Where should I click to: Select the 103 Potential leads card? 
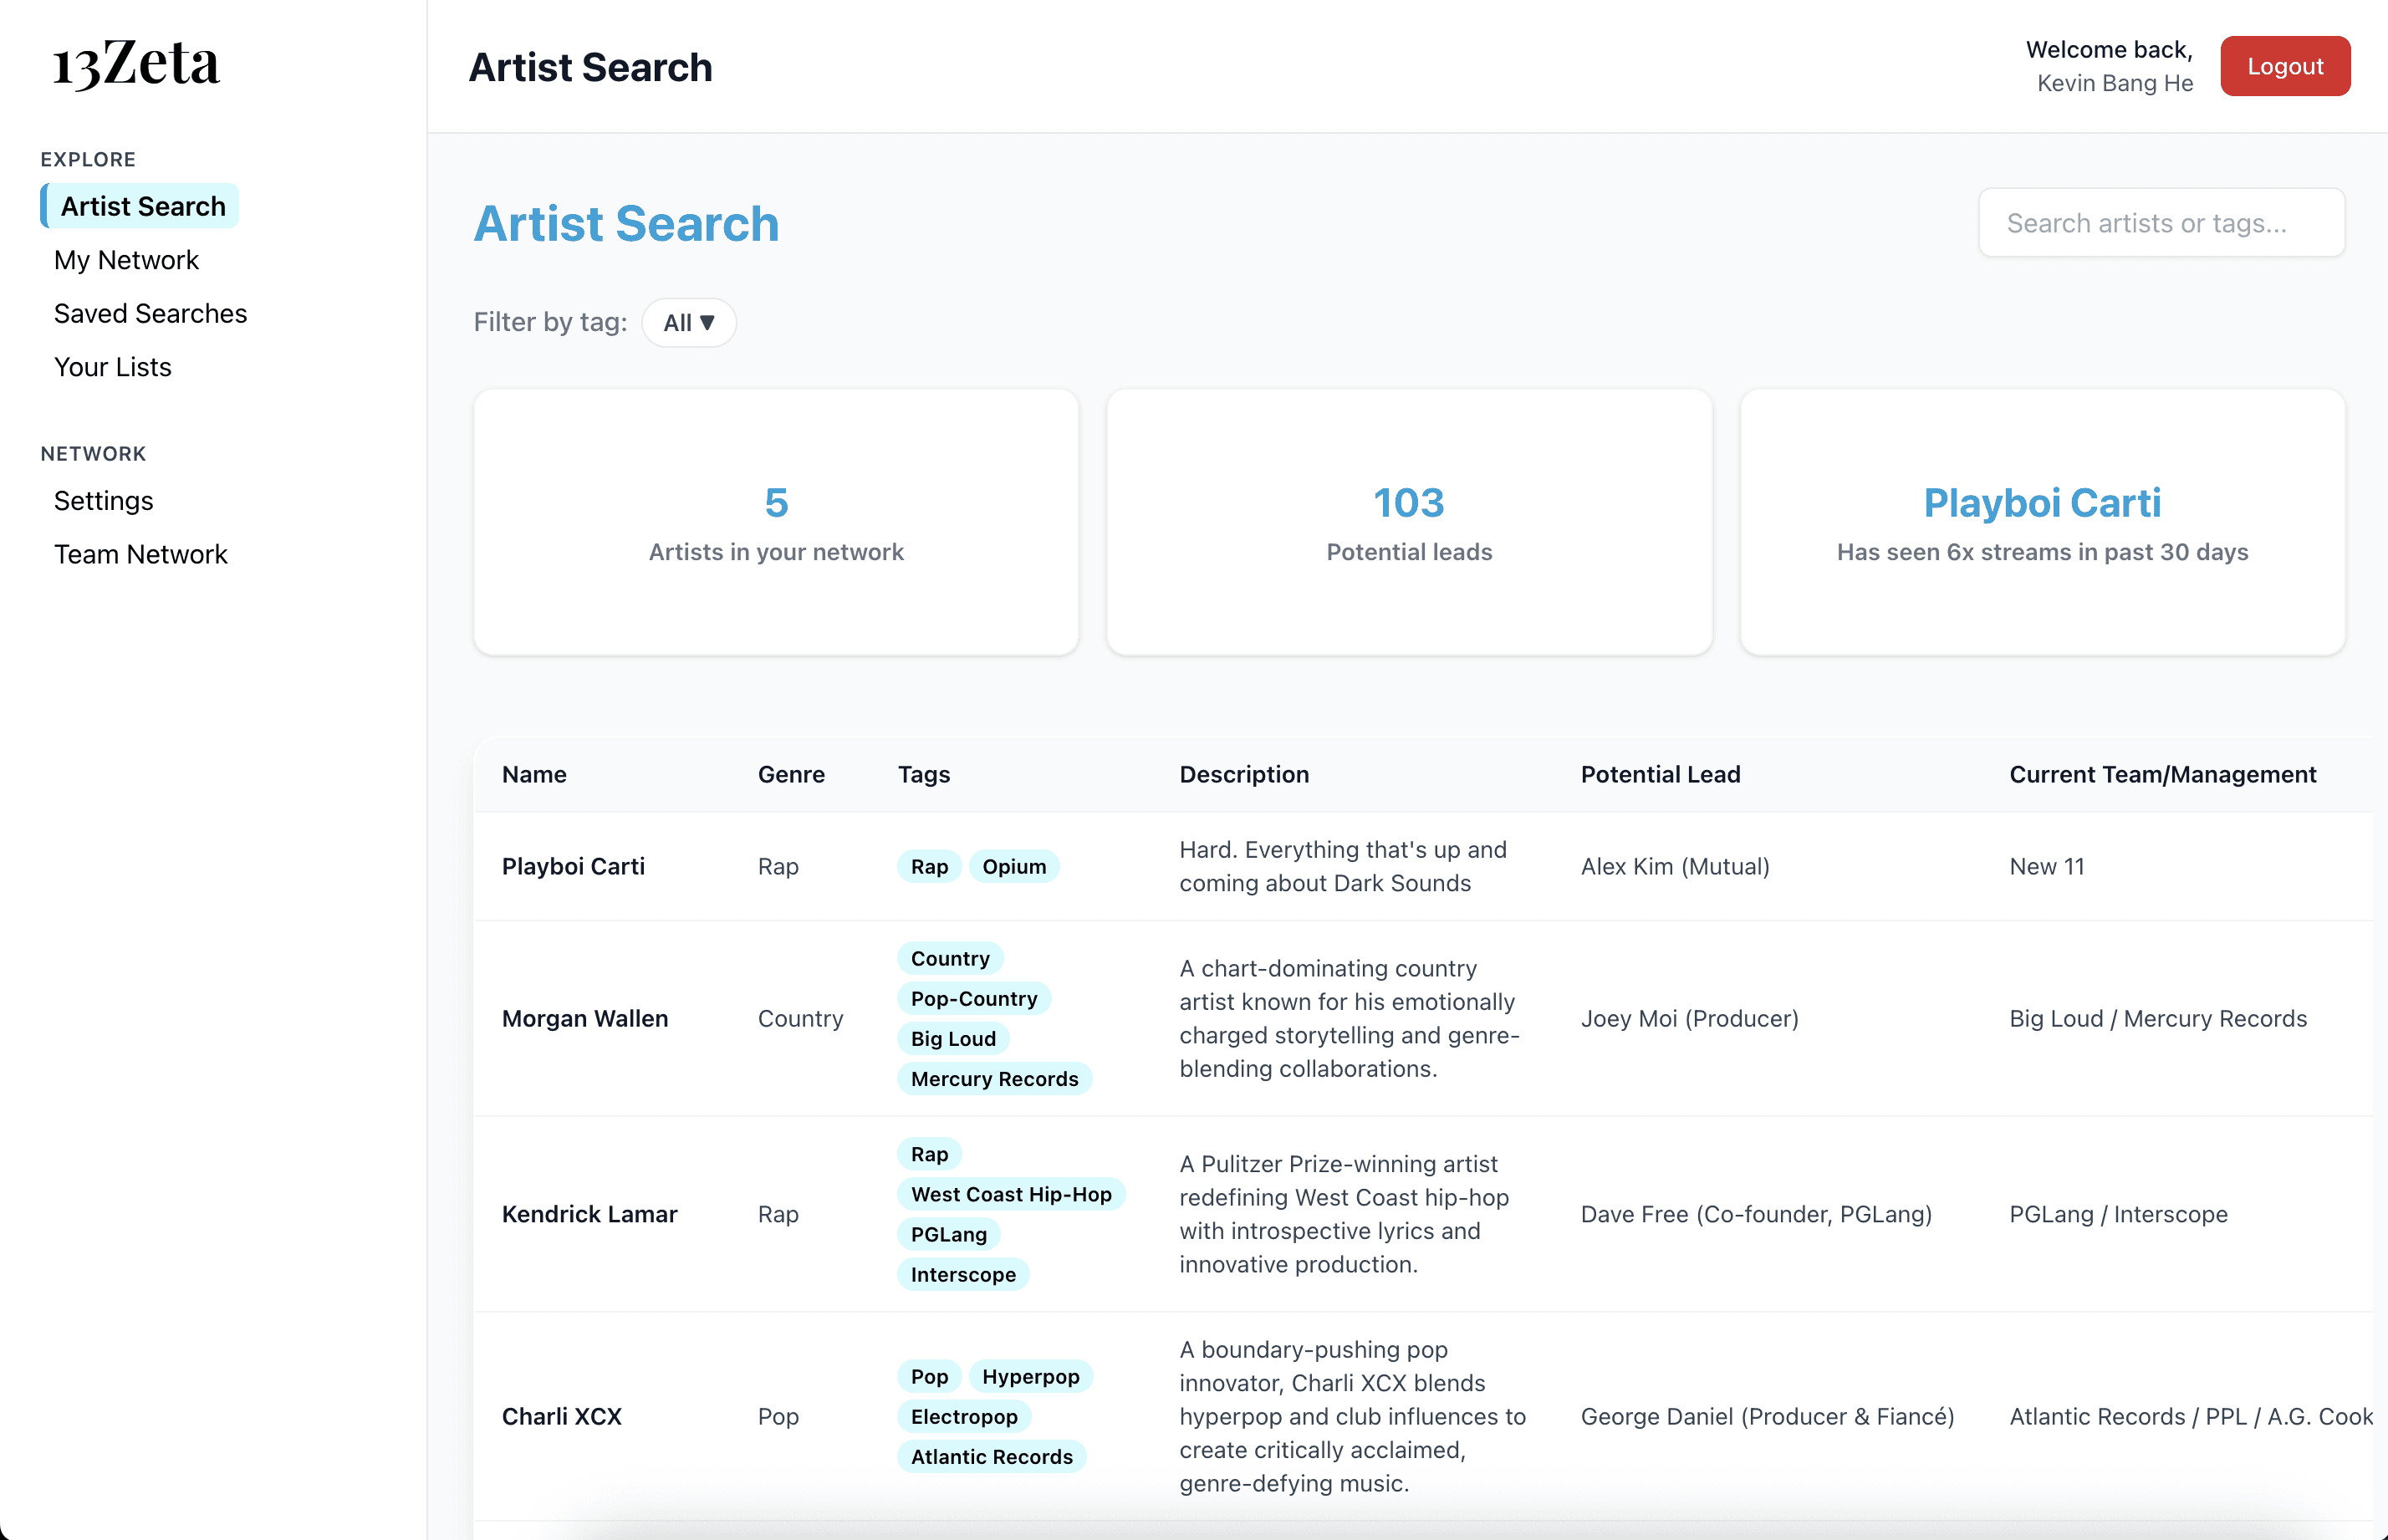(x=1409, y=522)
